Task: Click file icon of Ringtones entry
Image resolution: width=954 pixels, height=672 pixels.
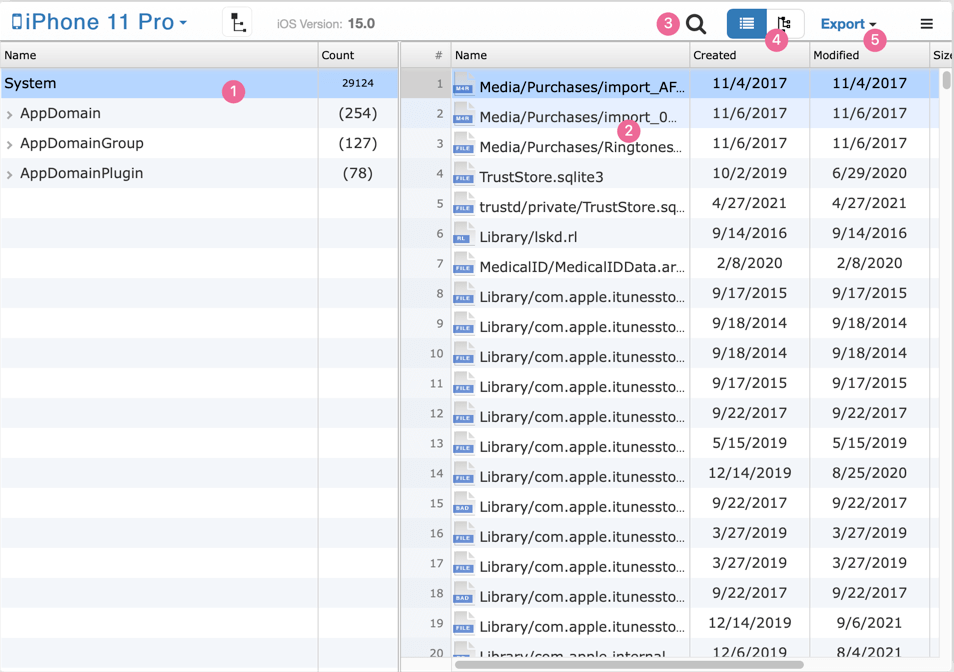Action: click(464, 144)
